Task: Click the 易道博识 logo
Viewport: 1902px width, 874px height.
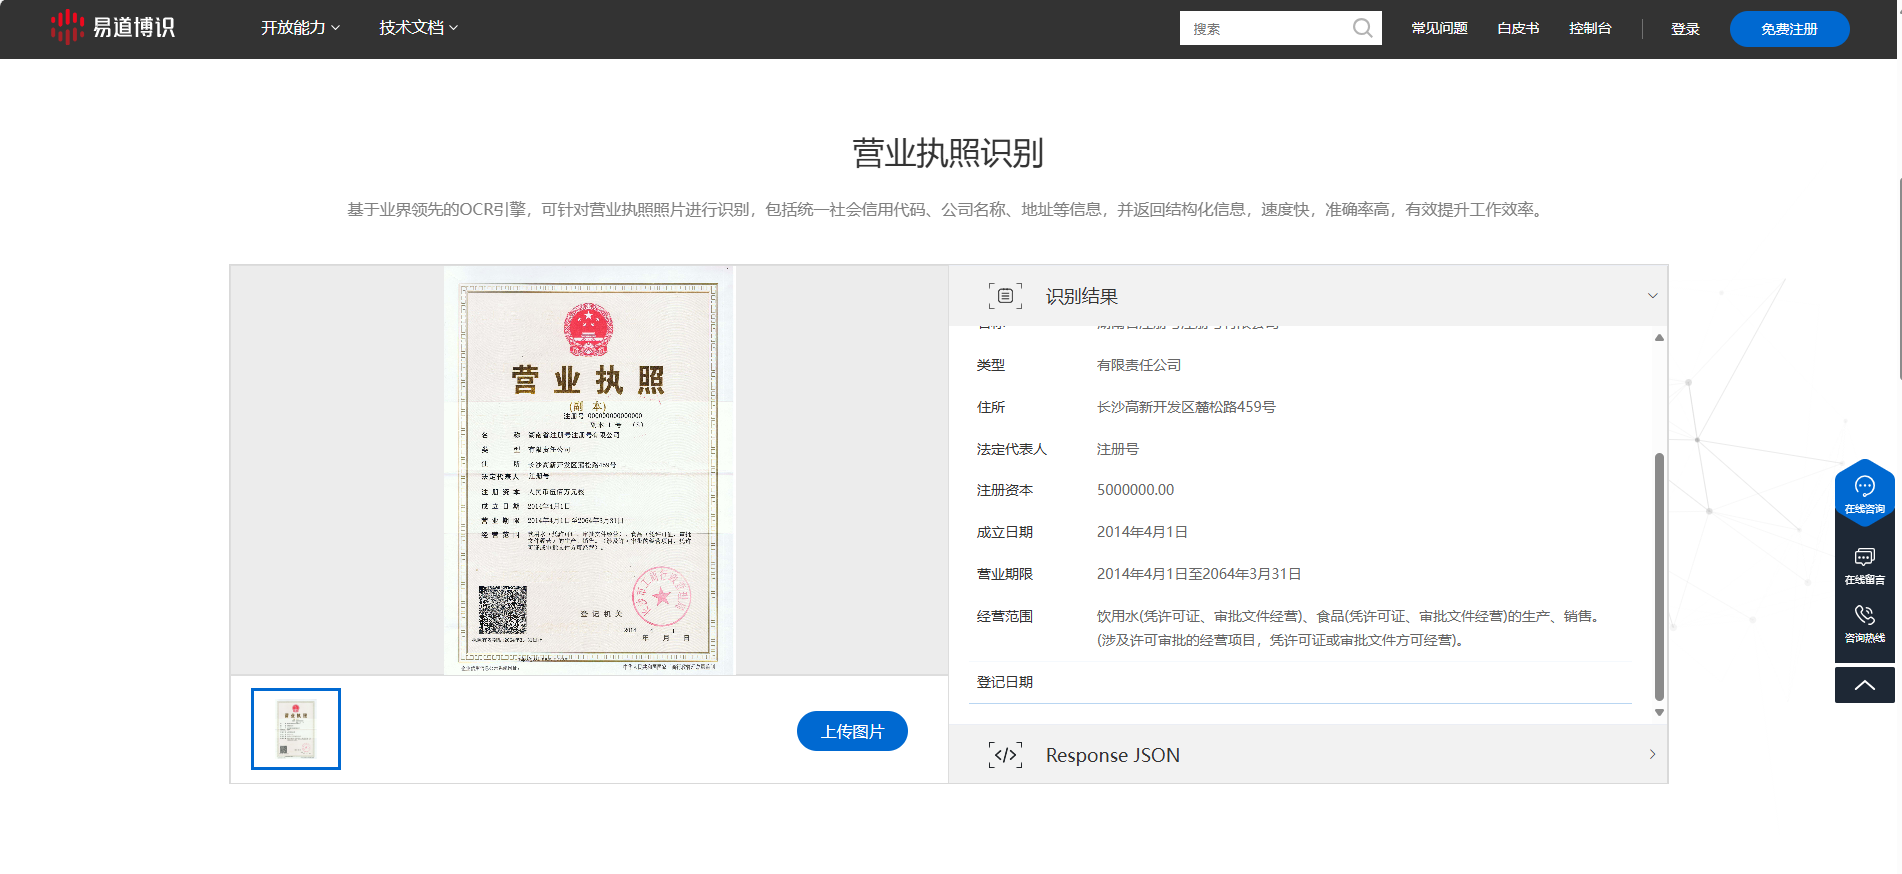Action: (x=113, y=27)
